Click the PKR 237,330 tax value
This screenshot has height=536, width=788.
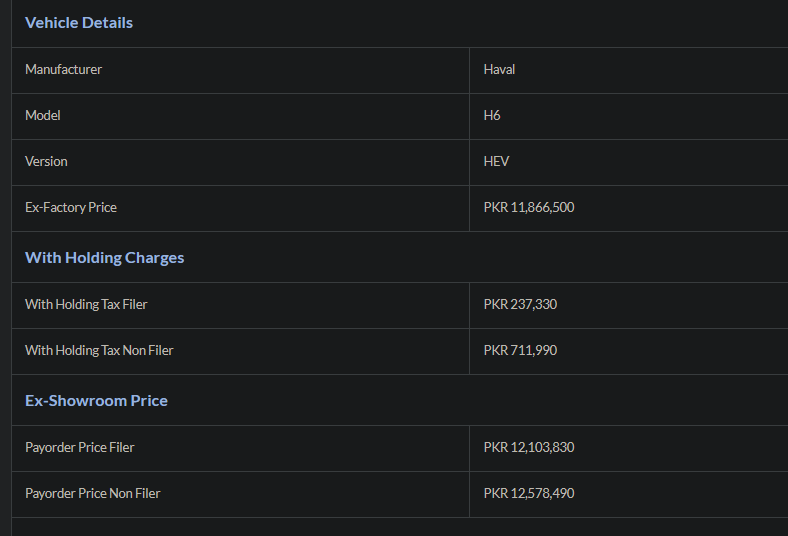(520, 304)
